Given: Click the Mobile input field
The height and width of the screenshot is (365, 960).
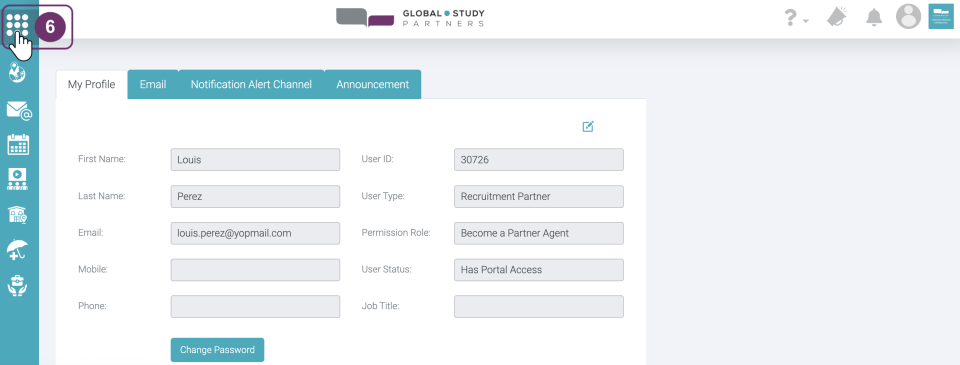Looking at the screenshot, I should [255, 270].
